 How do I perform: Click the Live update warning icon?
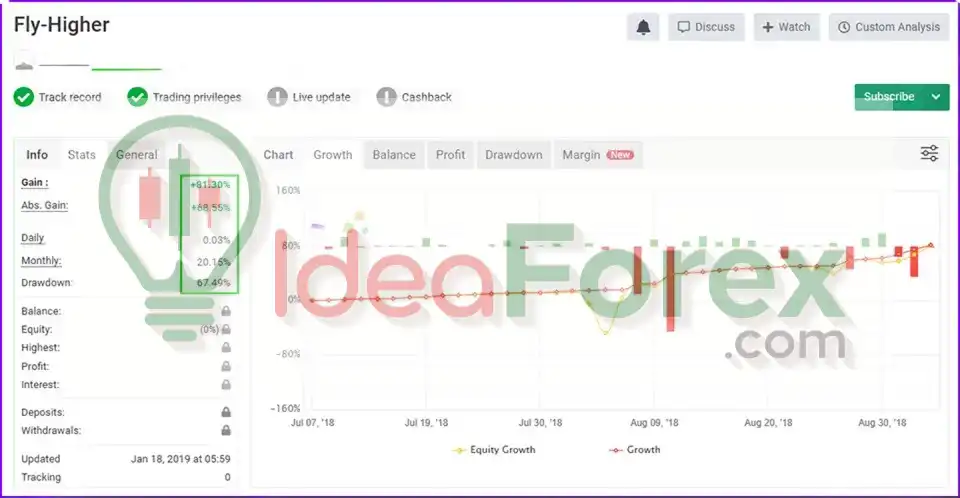277,97
